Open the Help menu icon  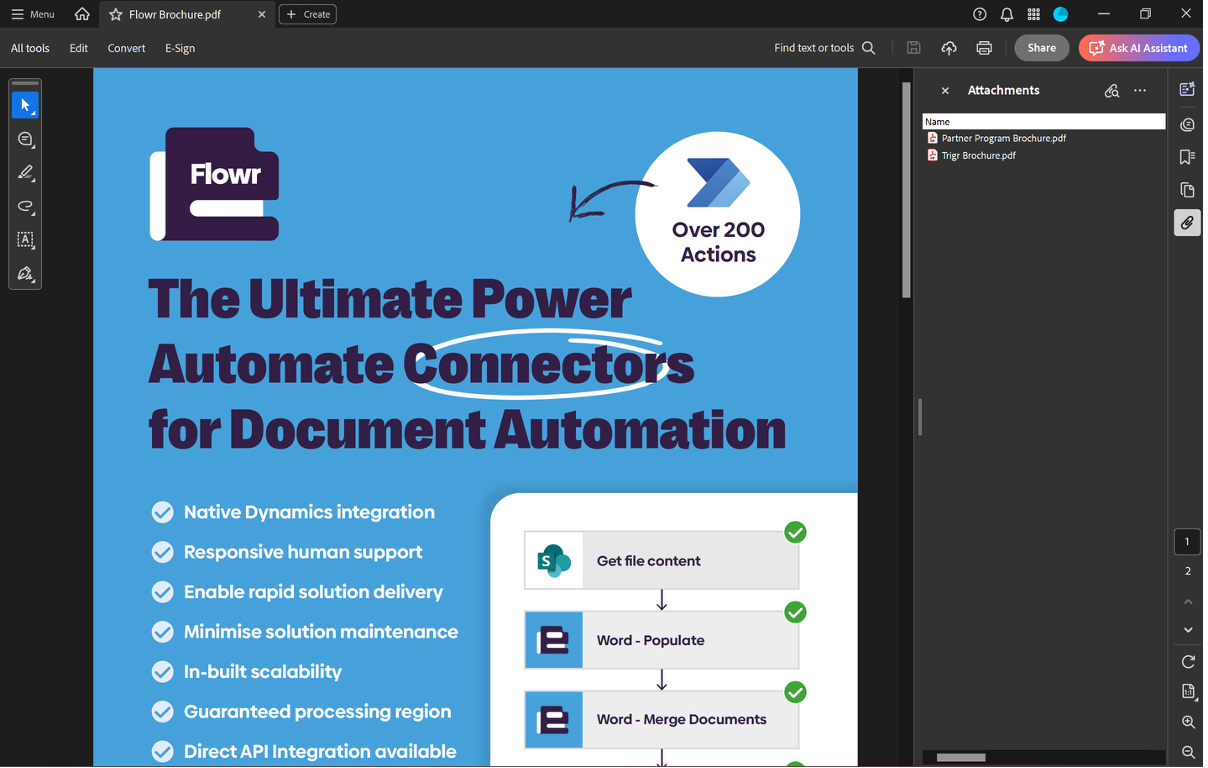click(x=980, y=14)
